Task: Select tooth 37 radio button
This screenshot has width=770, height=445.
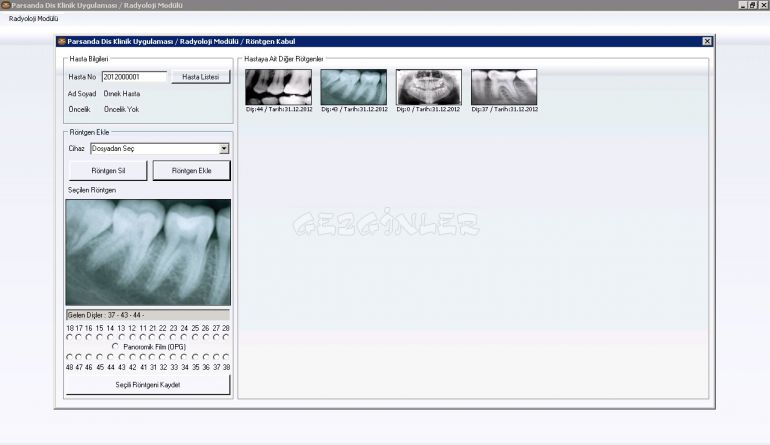Action: point(216,357)
